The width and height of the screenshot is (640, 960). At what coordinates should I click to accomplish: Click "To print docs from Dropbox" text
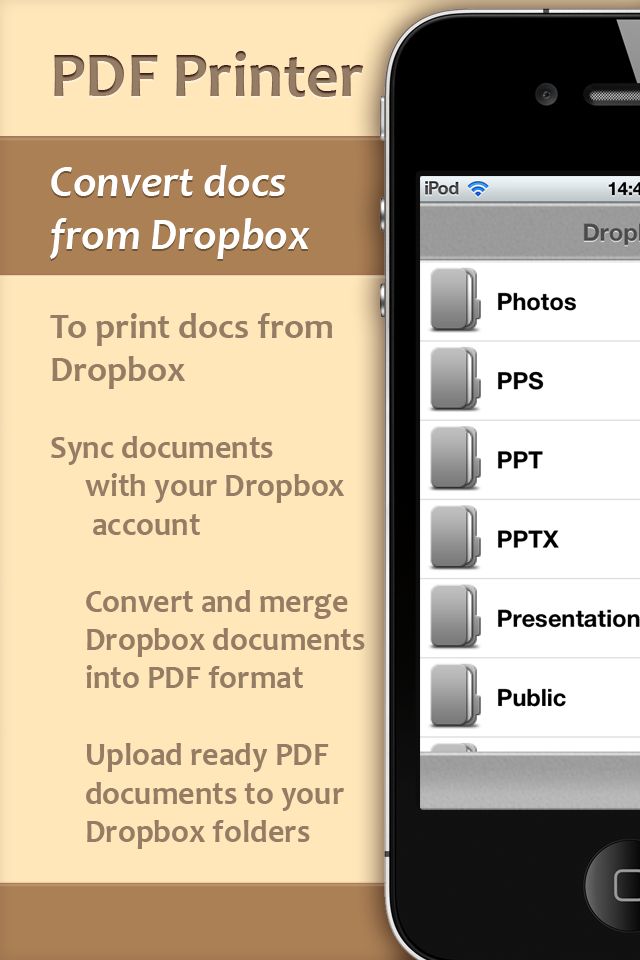click(192, 348)
